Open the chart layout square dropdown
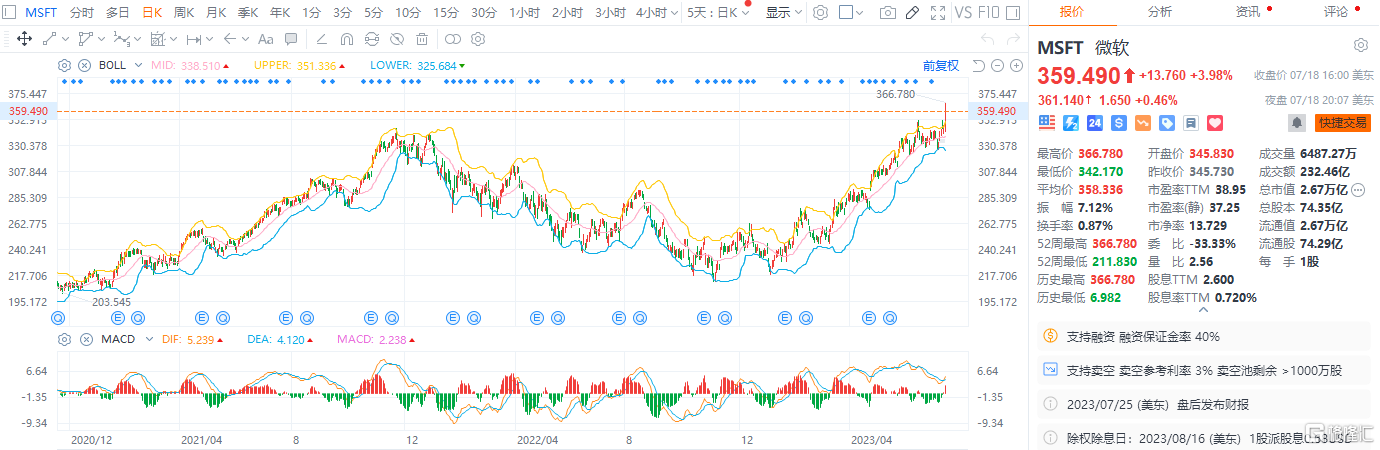The image size is (1380, 450). pos(851,13)
